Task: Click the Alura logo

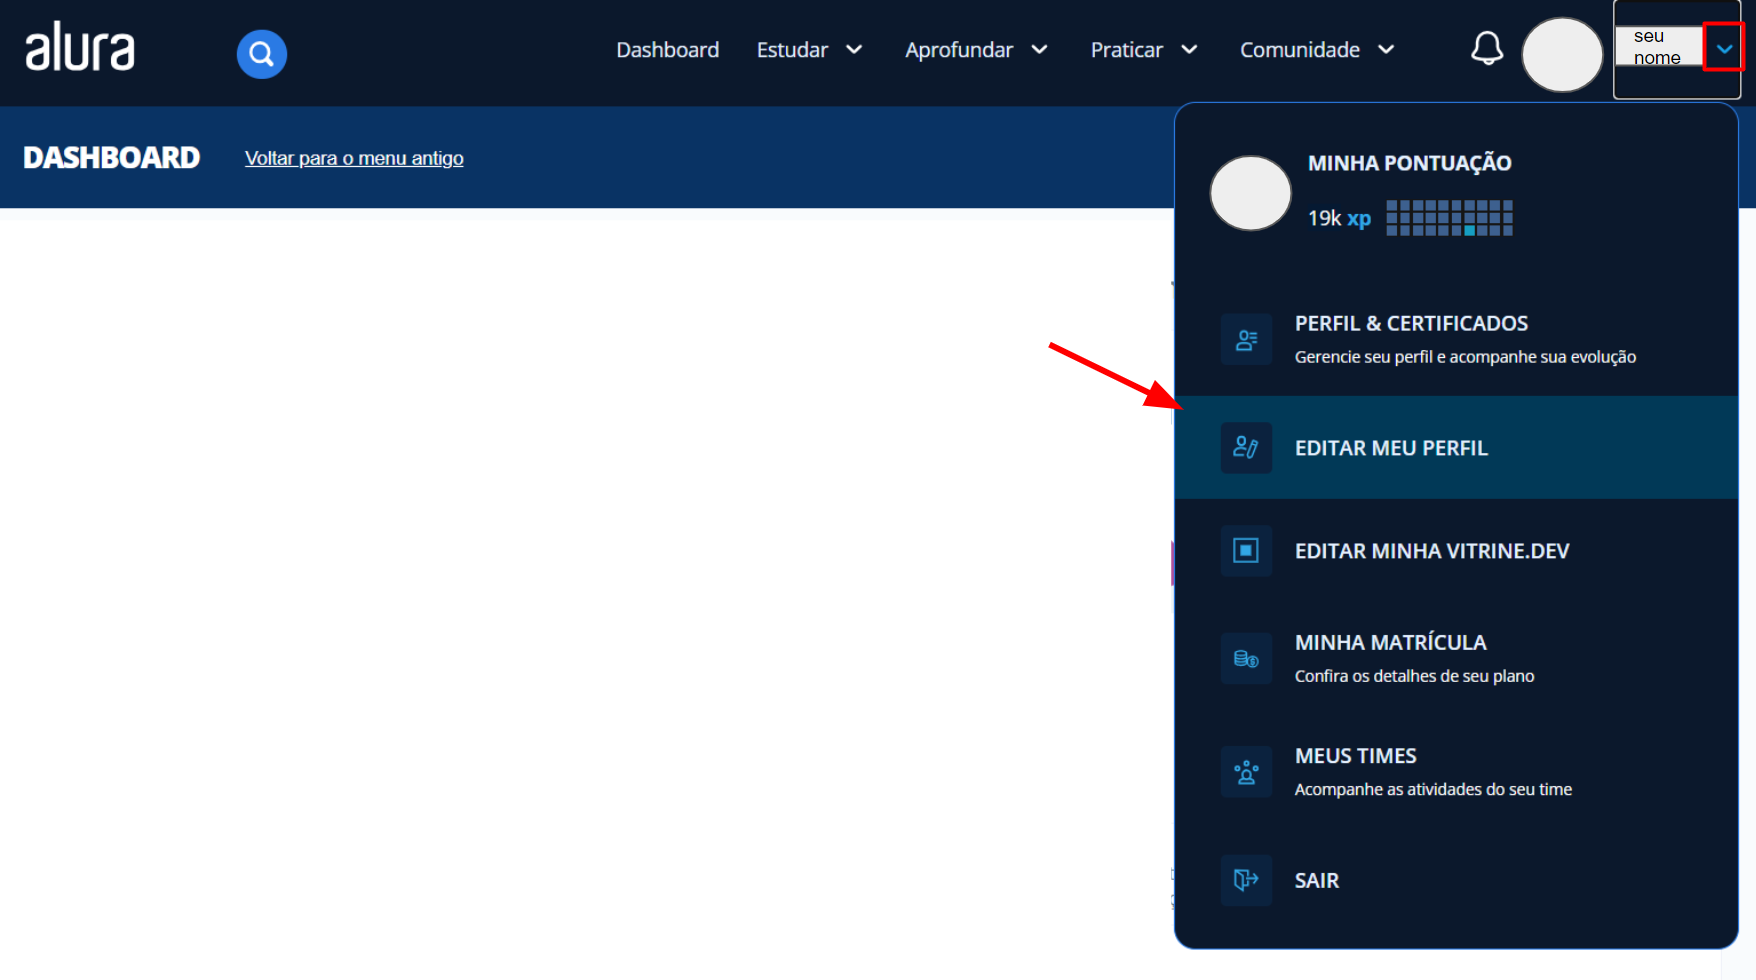Action: tap(80, 49)
